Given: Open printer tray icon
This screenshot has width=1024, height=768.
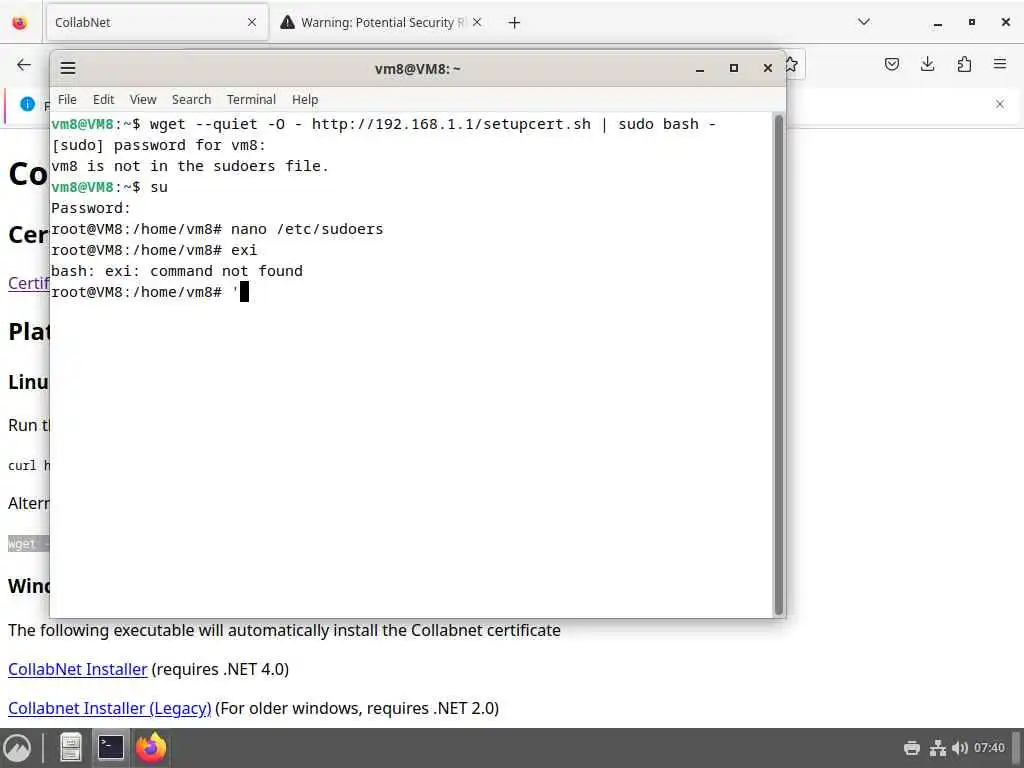Looking at the screenshot, I should (x=912, y=748).
